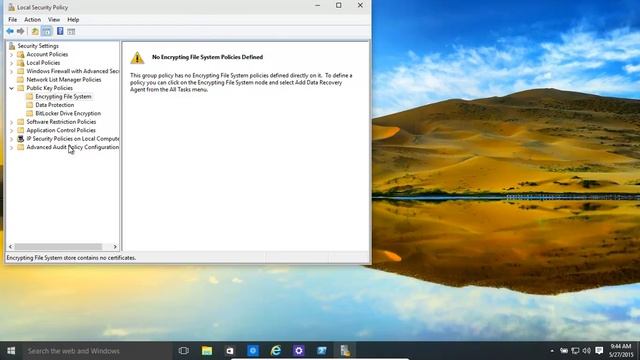Open the purple Settings gear taskbar icon
Screen dimensions: 640x360
[x=299, y=351]
